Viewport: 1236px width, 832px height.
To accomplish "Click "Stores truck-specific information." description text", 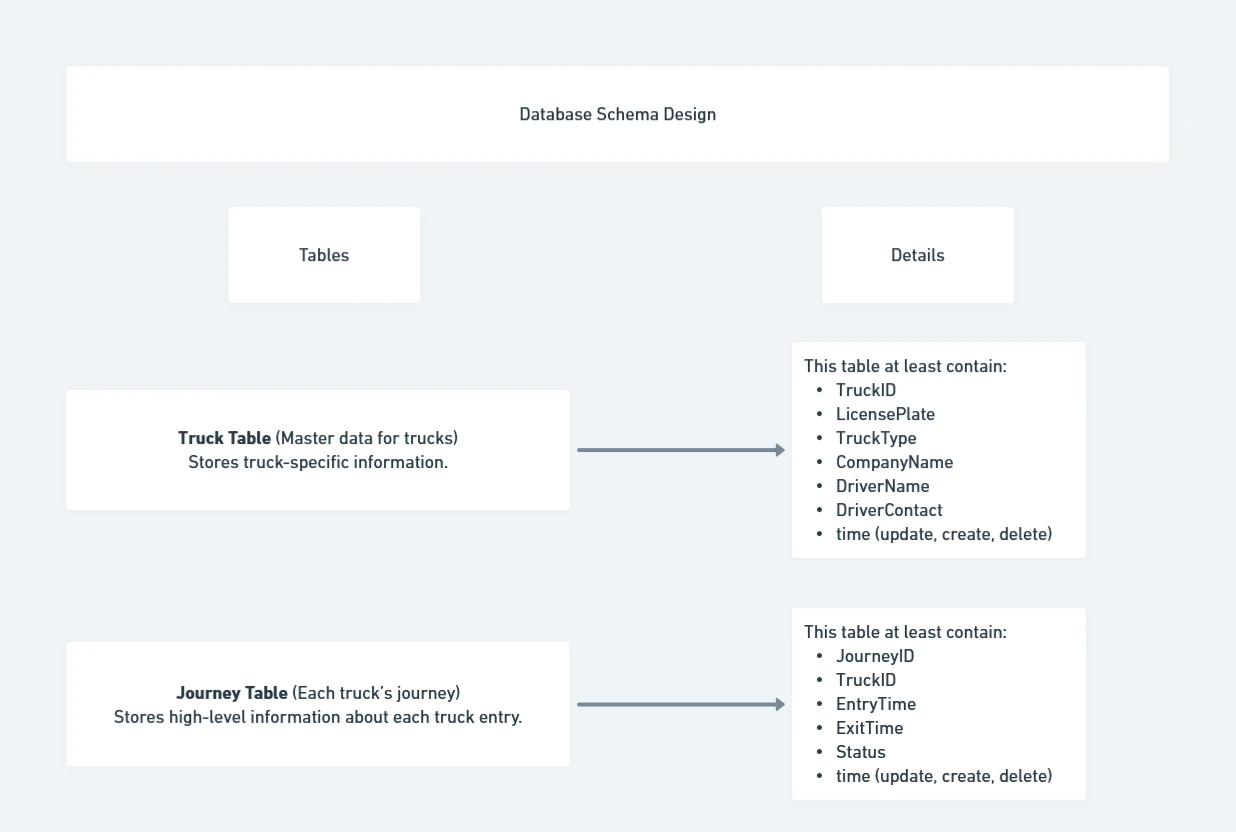I will click(x=318, y=462).
